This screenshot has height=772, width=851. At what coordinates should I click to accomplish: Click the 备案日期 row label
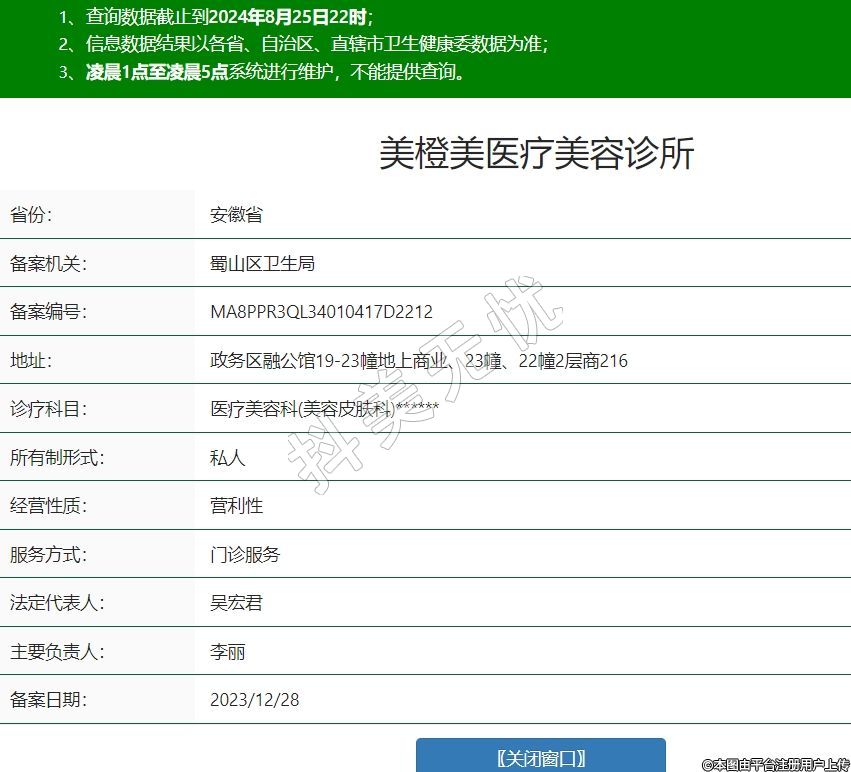pyautogui.click(x=49, y=700)
